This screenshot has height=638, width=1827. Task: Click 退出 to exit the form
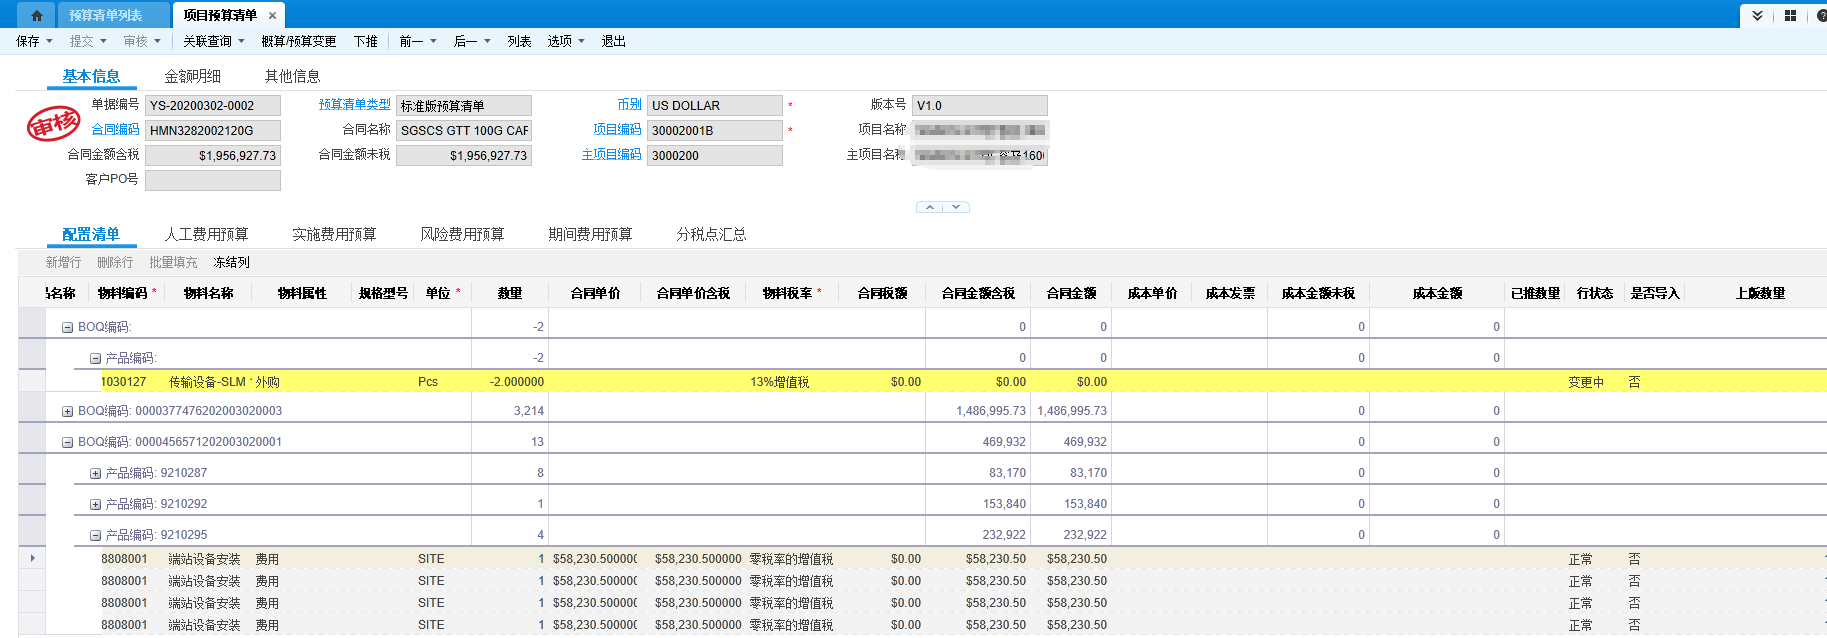[x=614, y=41]
